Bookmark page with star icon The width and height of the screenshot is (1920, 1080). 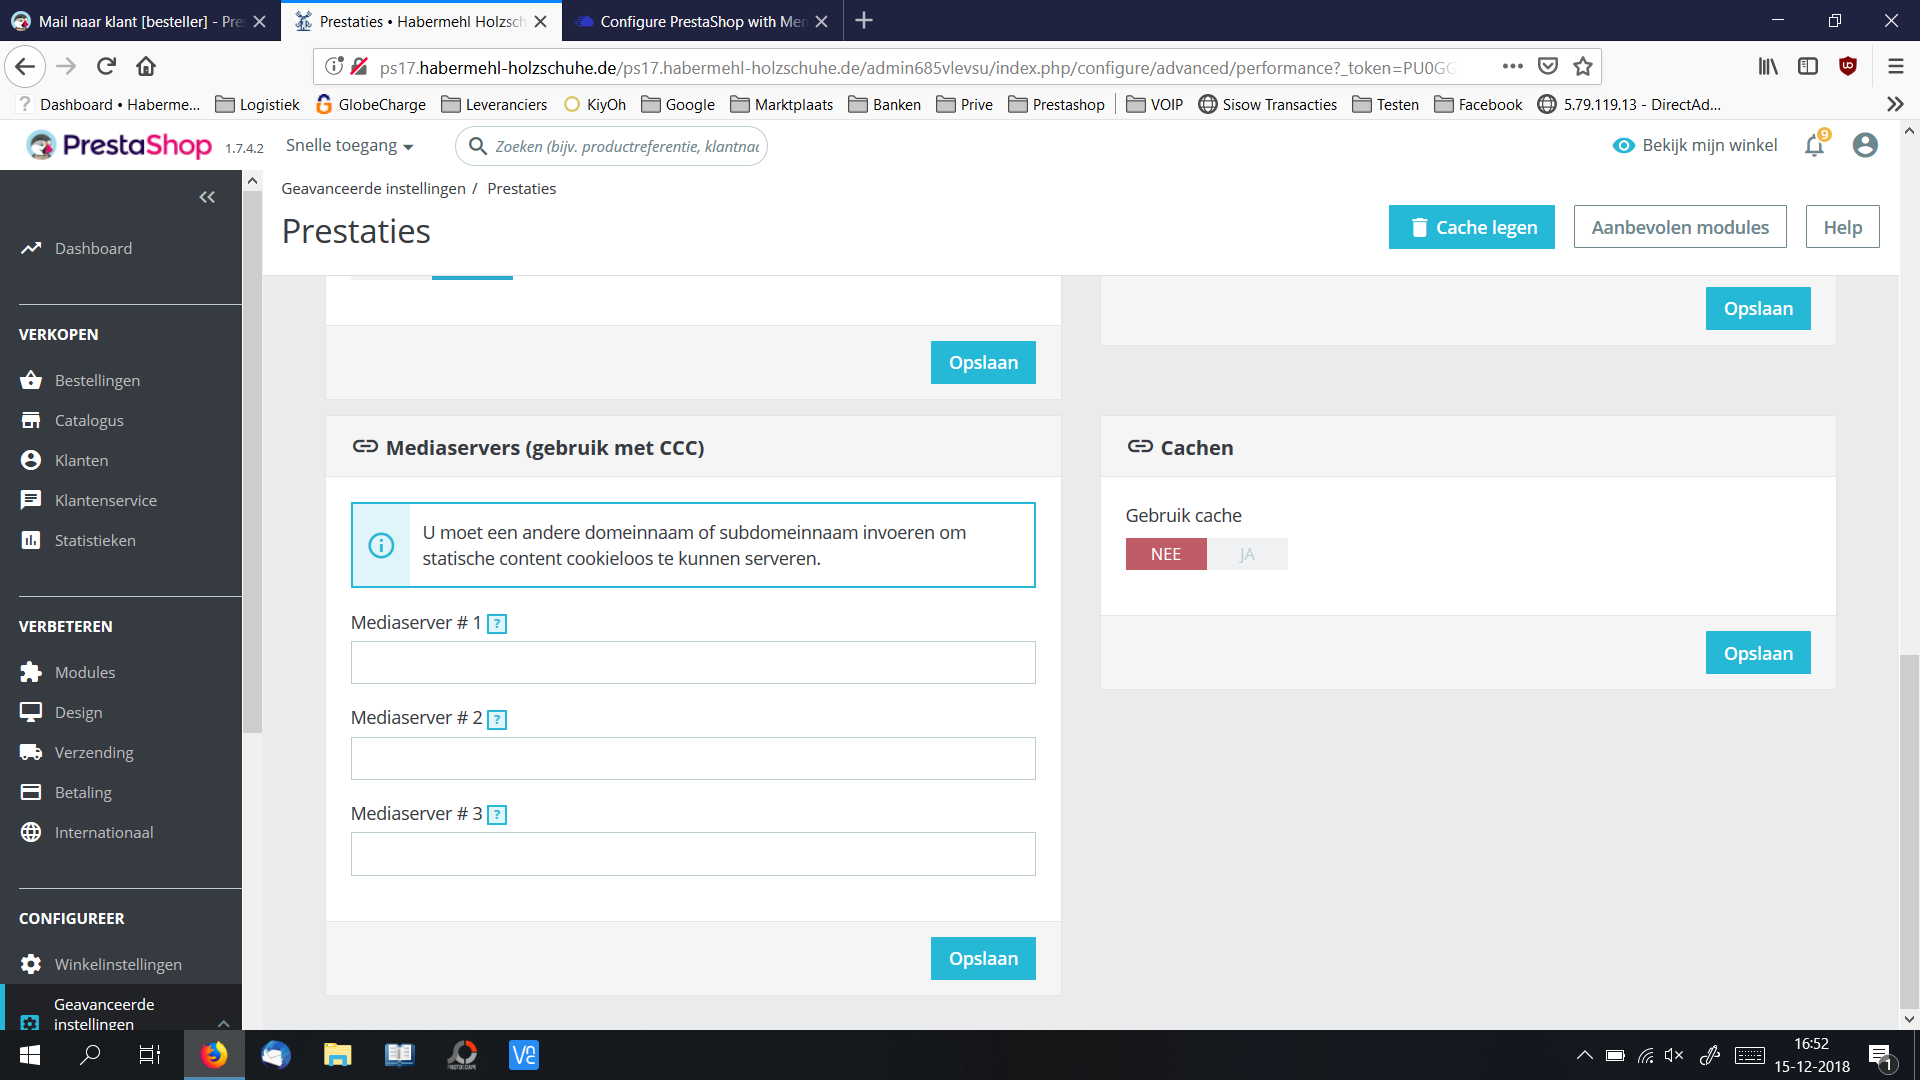click(1582, 67)
